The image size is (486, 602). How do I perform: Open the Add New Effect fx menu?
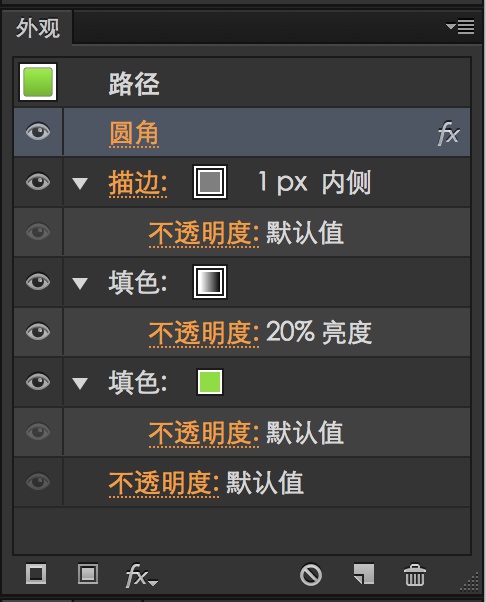(x=141, y=576)
